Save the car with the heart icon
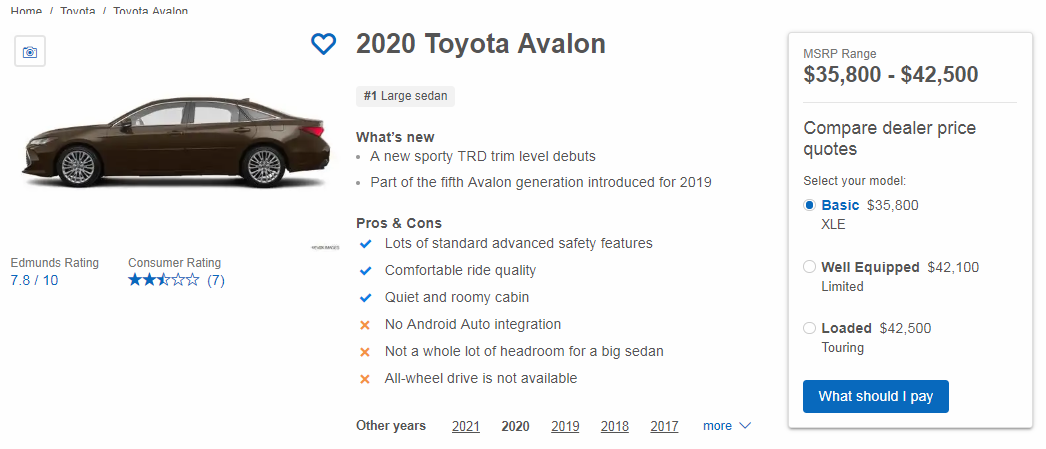The width and height of the screenshot is (1046, 449). coord(323,44)
